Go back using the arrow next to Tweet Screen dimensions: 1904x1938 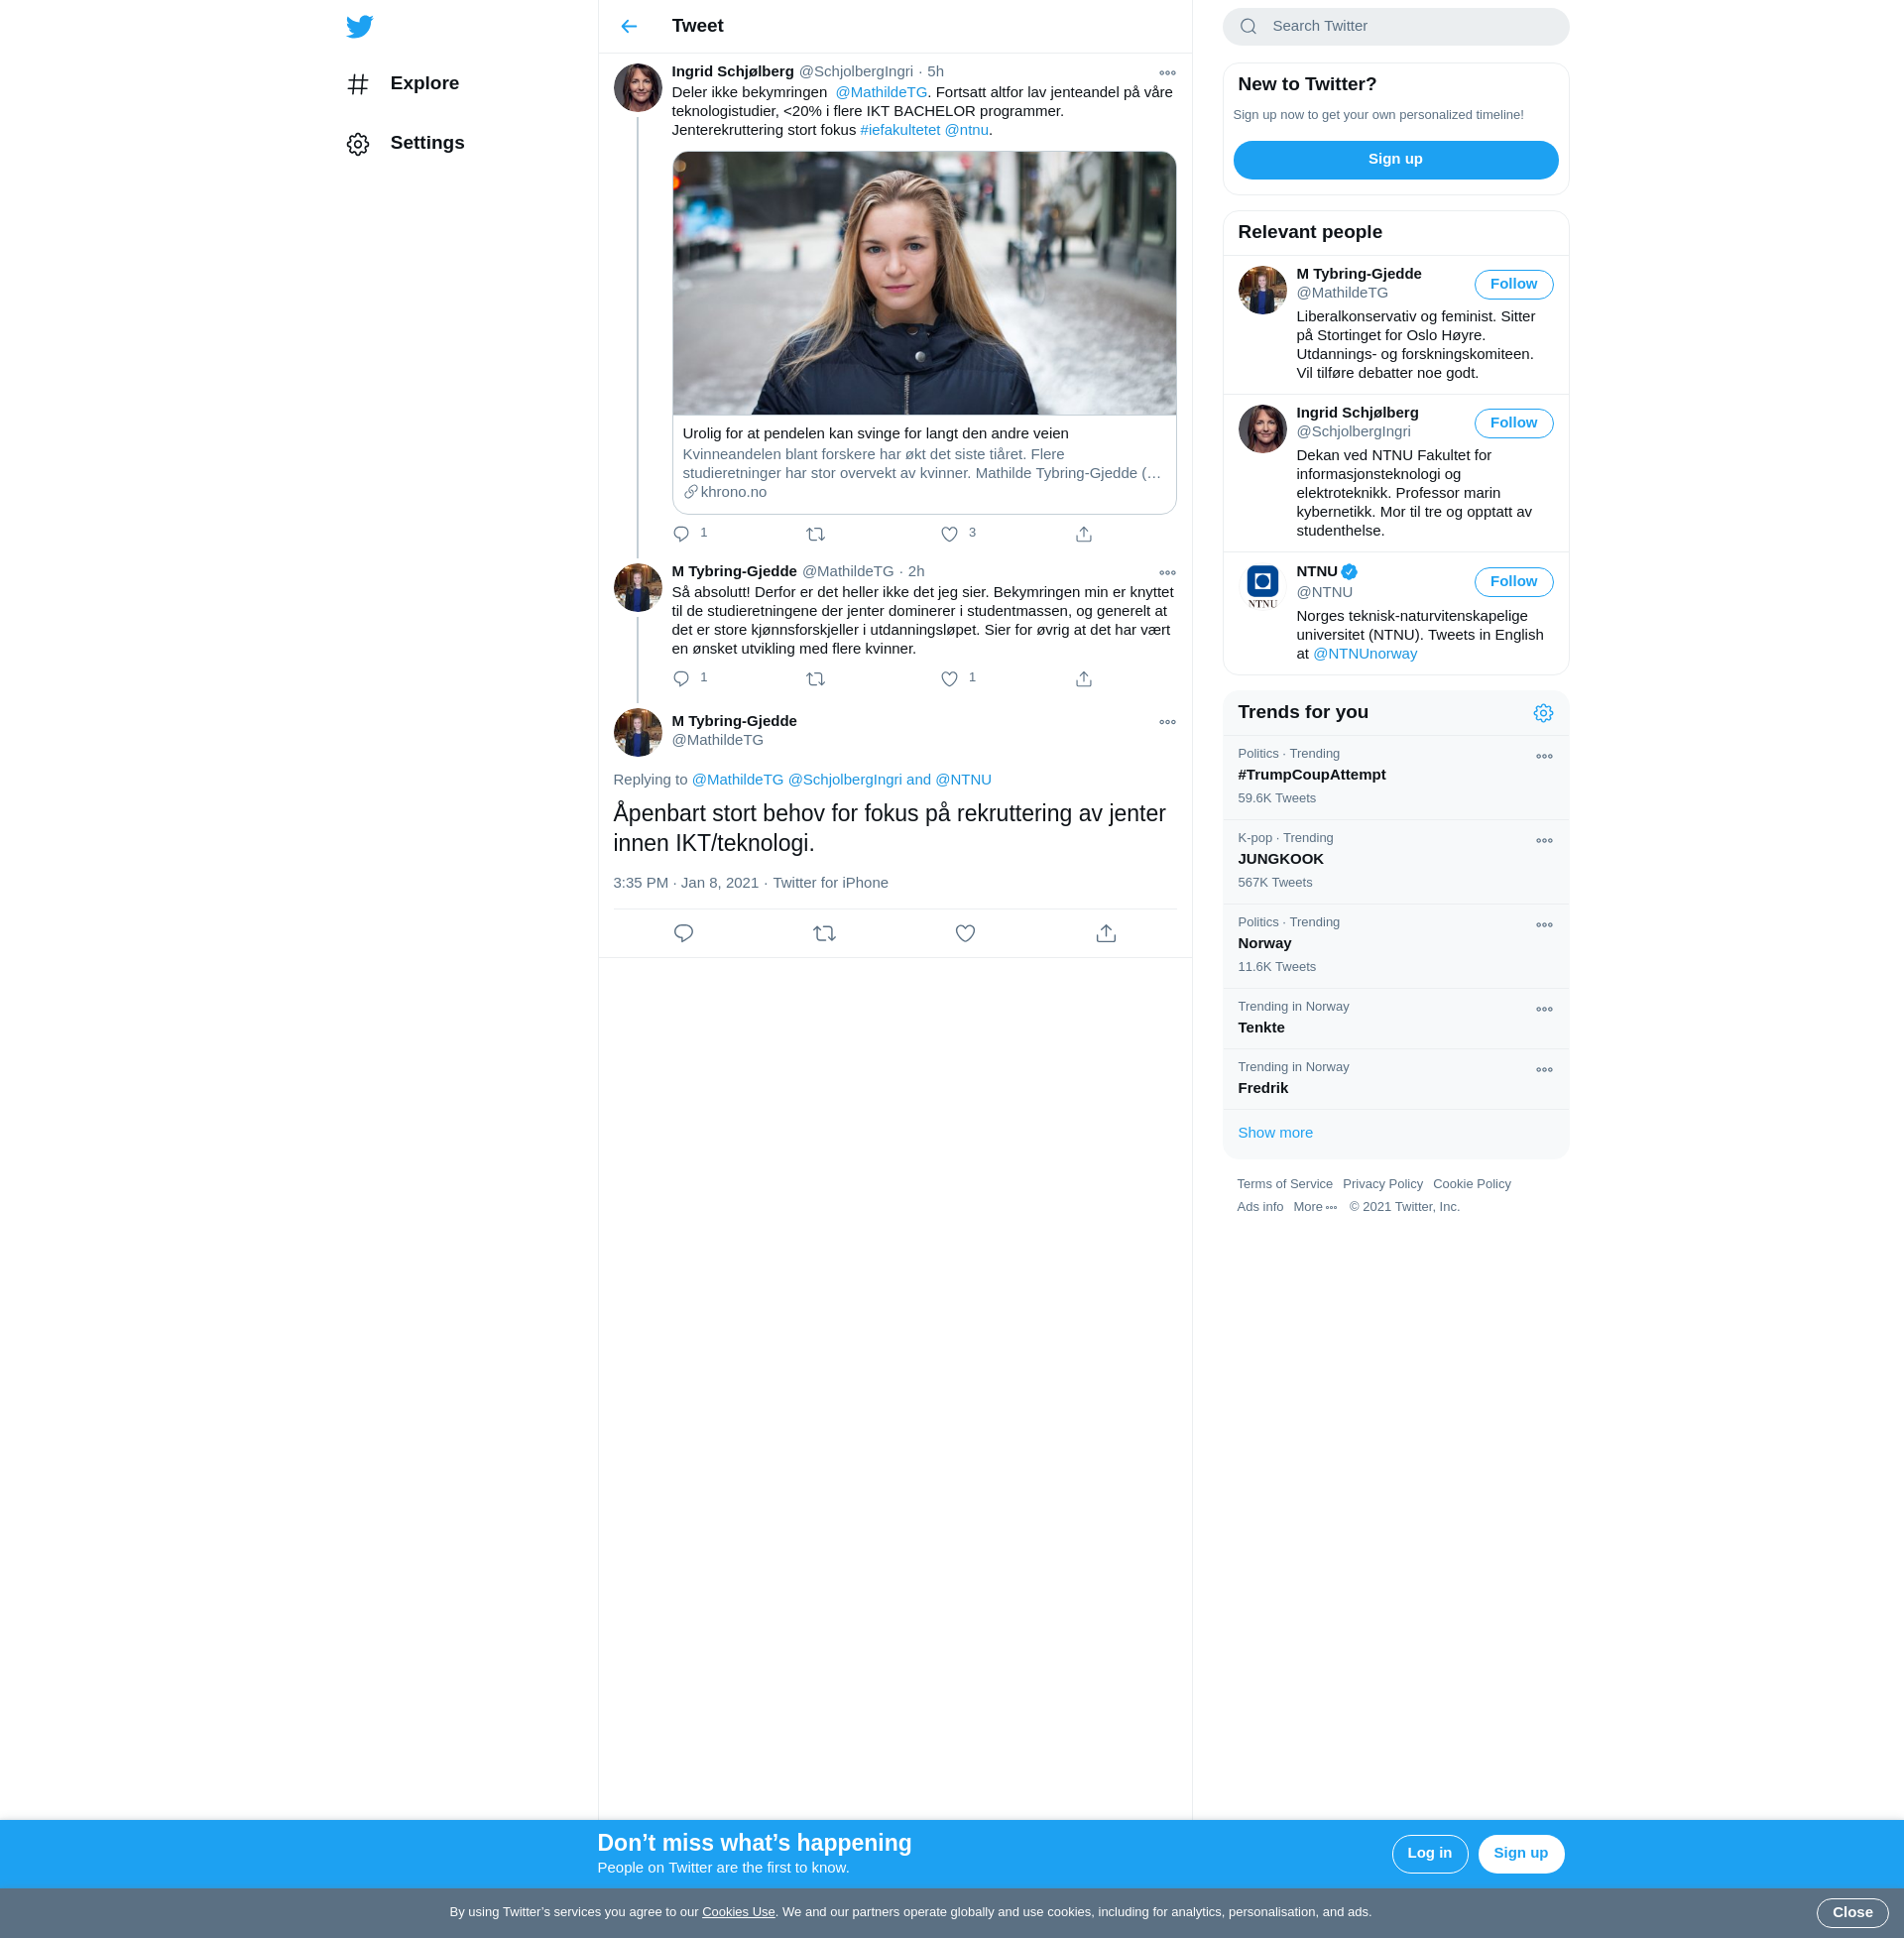(x=629, y=26)
